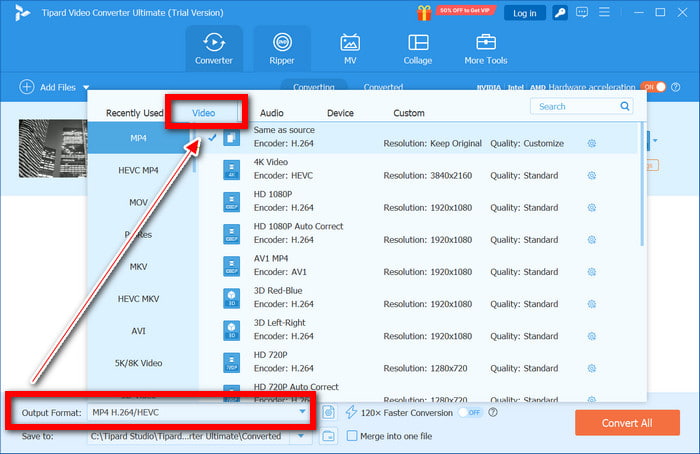Switch to the Audio tab
The height and width of the screenshot is (454, 700).
[x=271, y=113]
